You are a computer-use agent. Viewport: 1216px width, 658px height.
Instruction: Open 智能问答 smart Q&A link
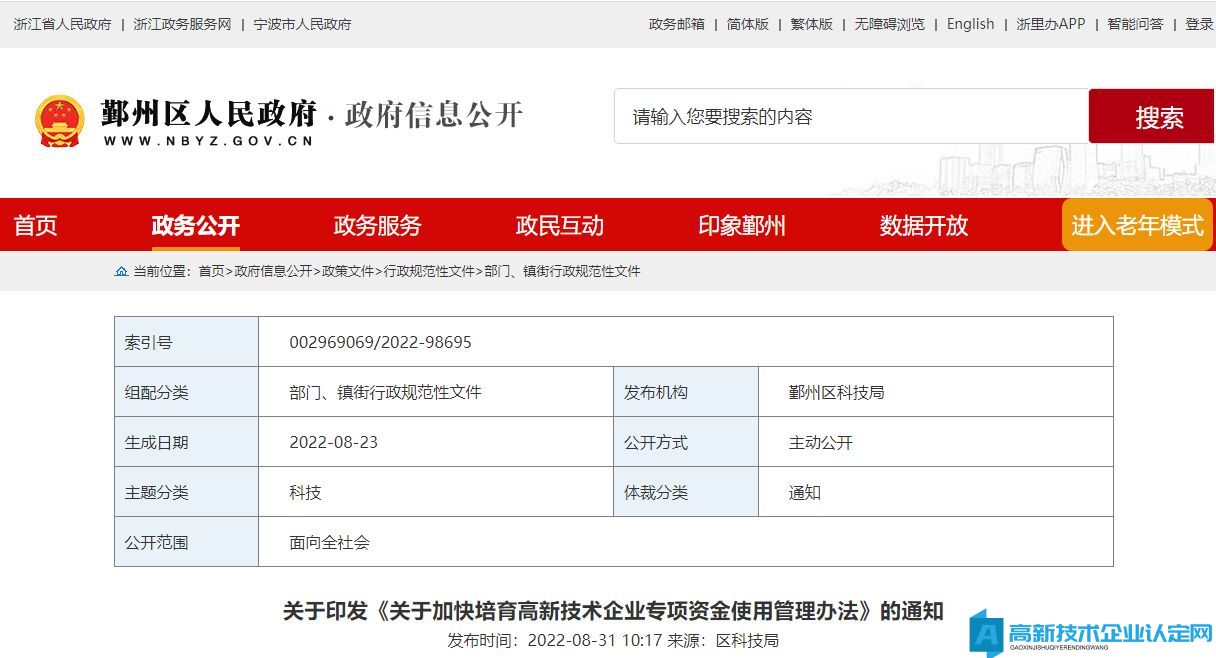tap(1135, 24)
